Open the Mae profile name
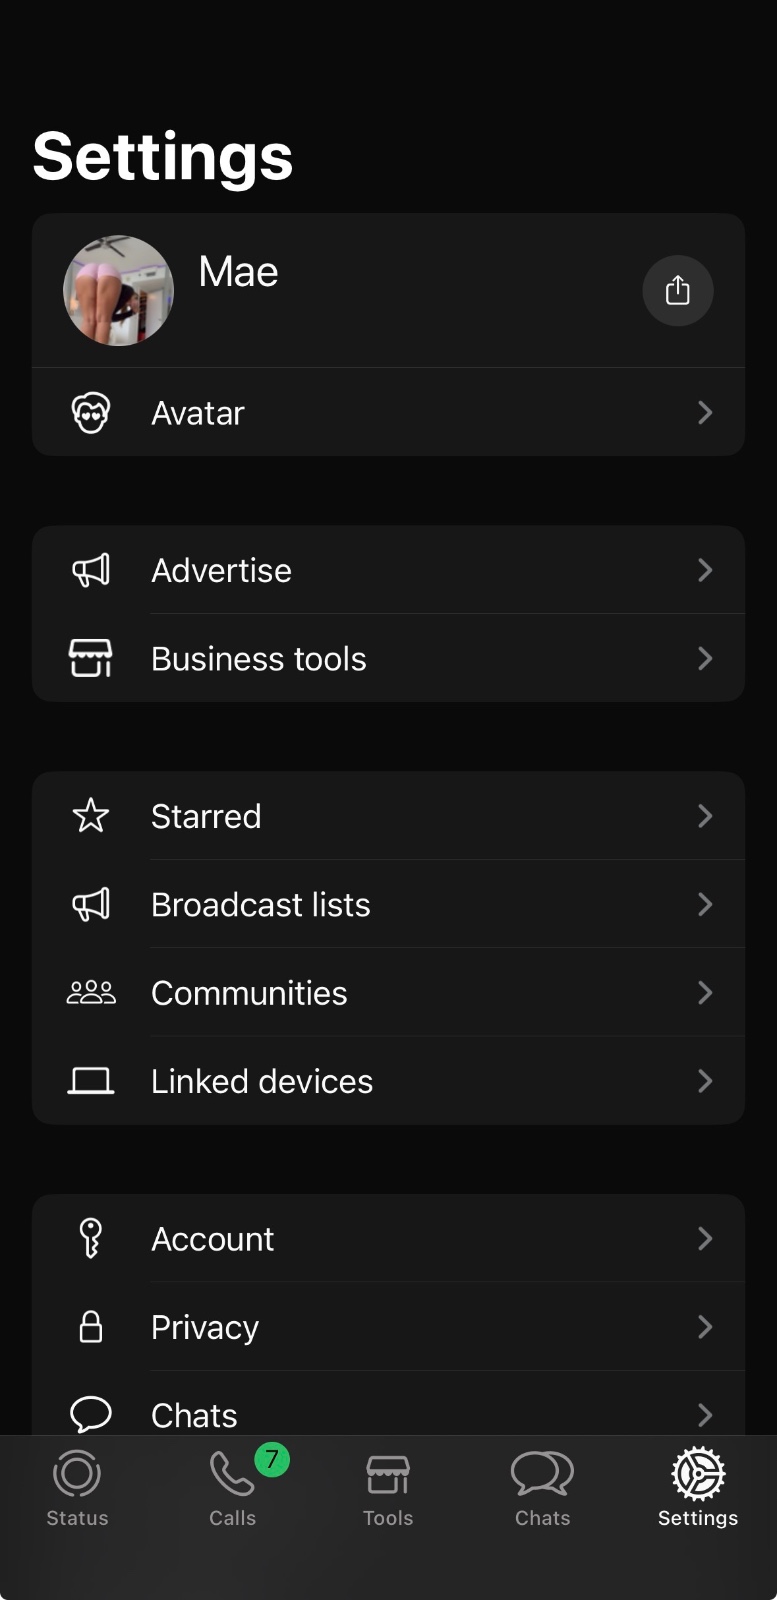This screenshot has height=1600, width=777. [238, 272]
